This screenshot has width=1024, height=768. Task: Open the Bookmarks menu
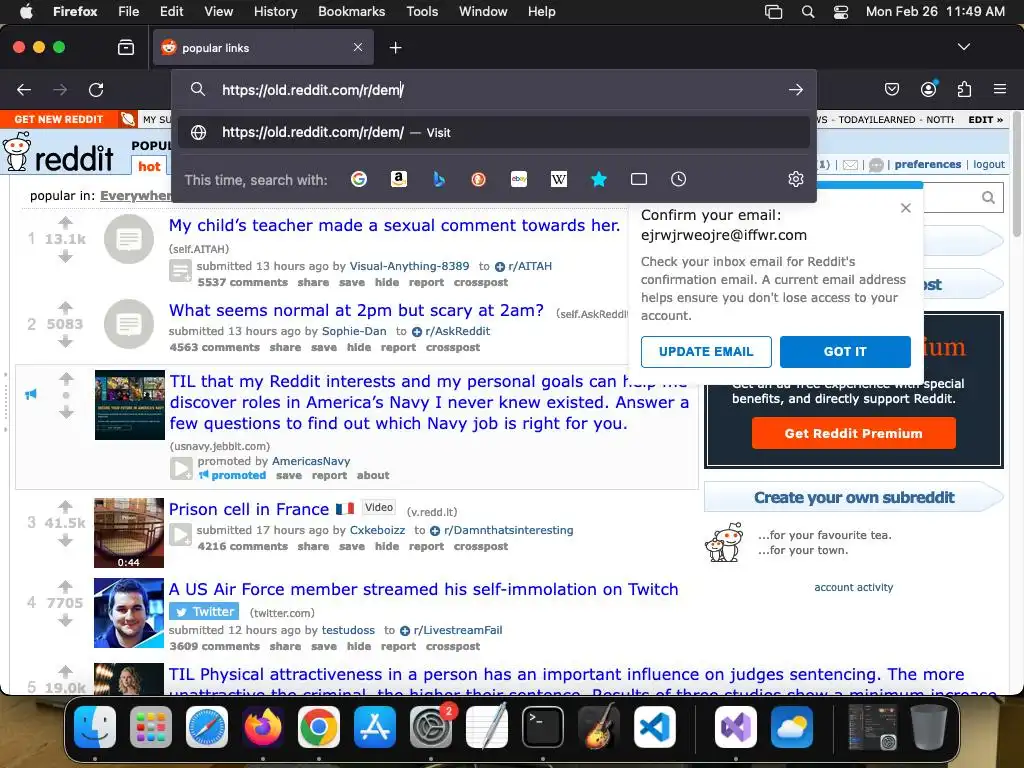351,12
